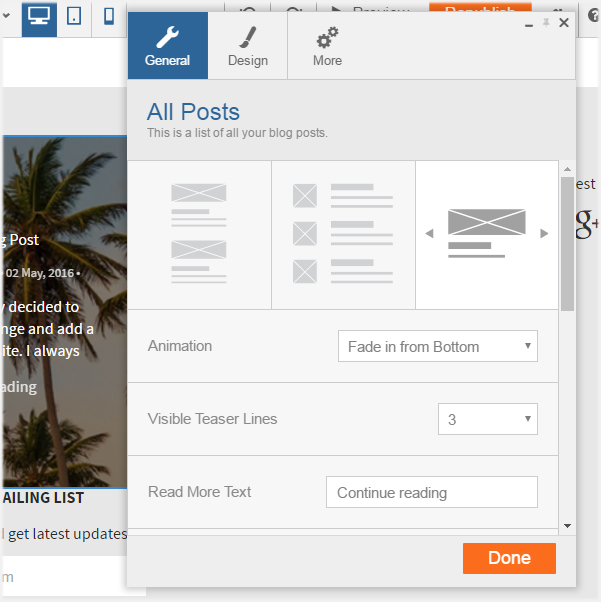This screenshot has height=602, width=601.
Task: Open the Design brush tab
Action: (248, 46)
